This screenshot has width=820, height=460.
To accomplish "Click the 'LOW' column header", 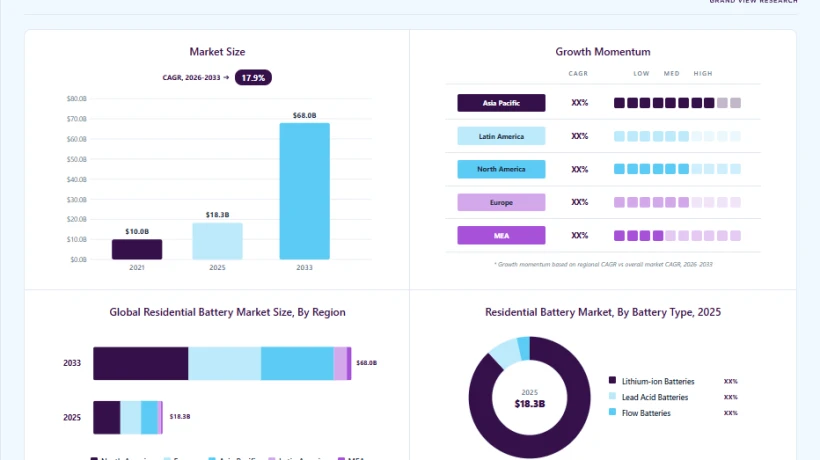I will pos(641,74).
